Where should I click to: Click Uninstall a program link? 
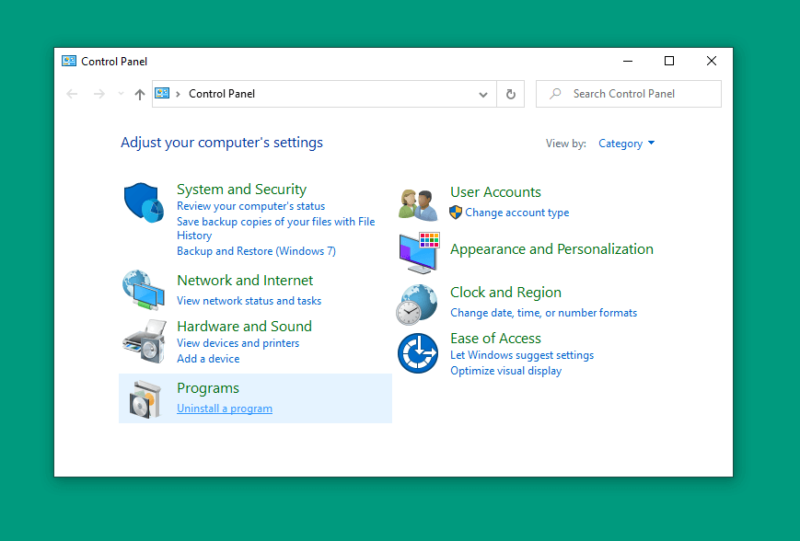click(x=224, y=408)
